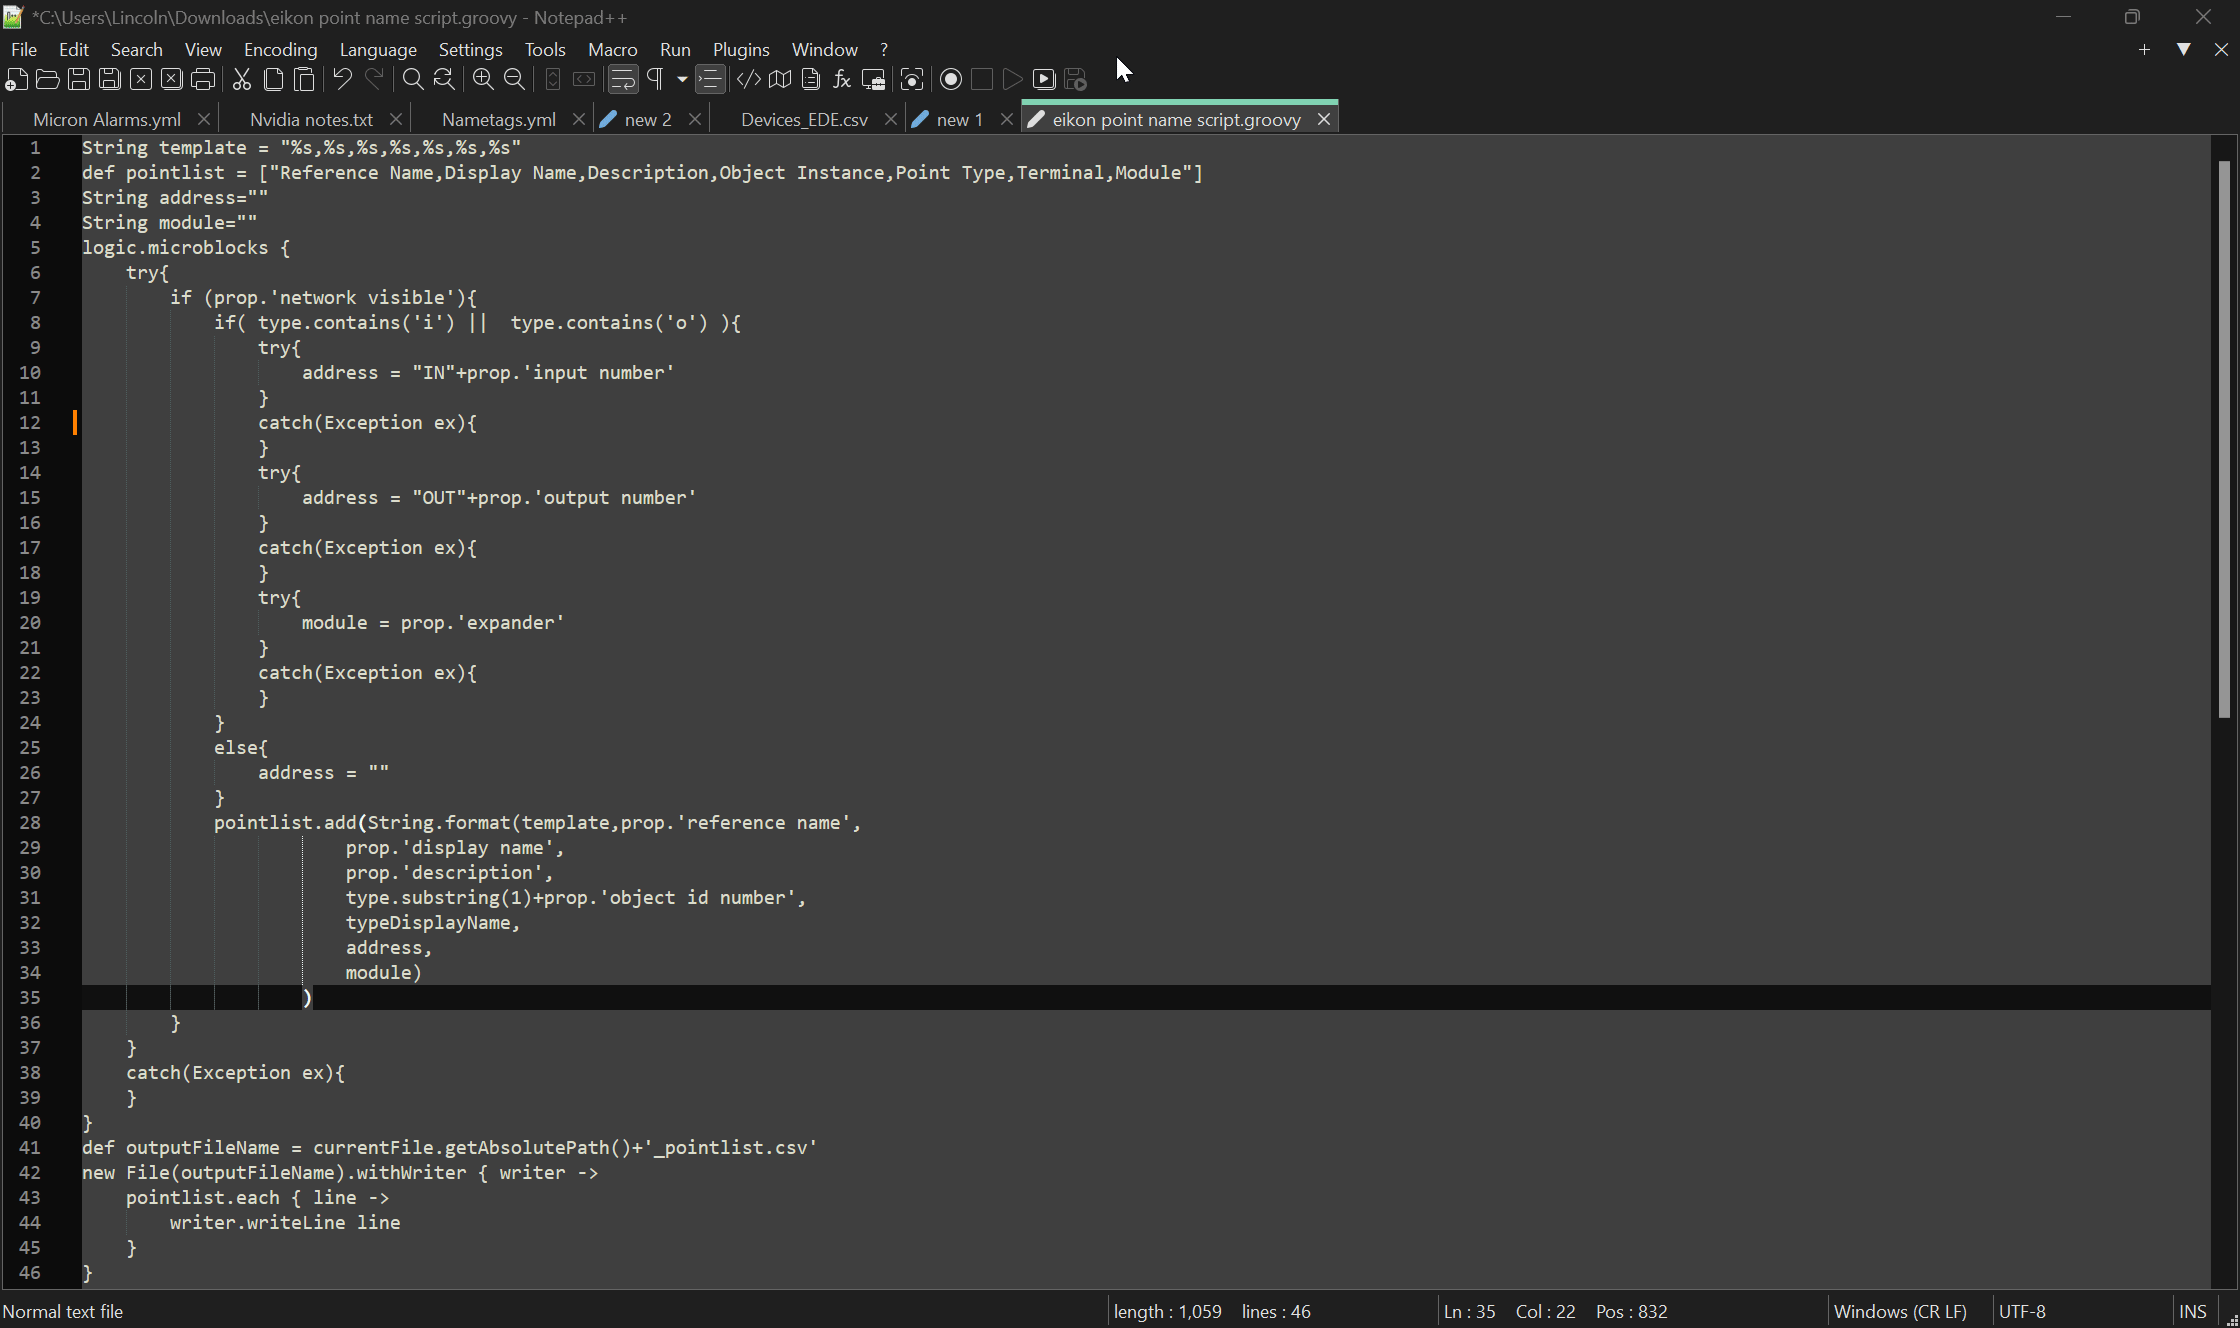Run macro multiple times icon
The height and width of the screenshot is (1328, 2240).
(x=1044, y=79)
